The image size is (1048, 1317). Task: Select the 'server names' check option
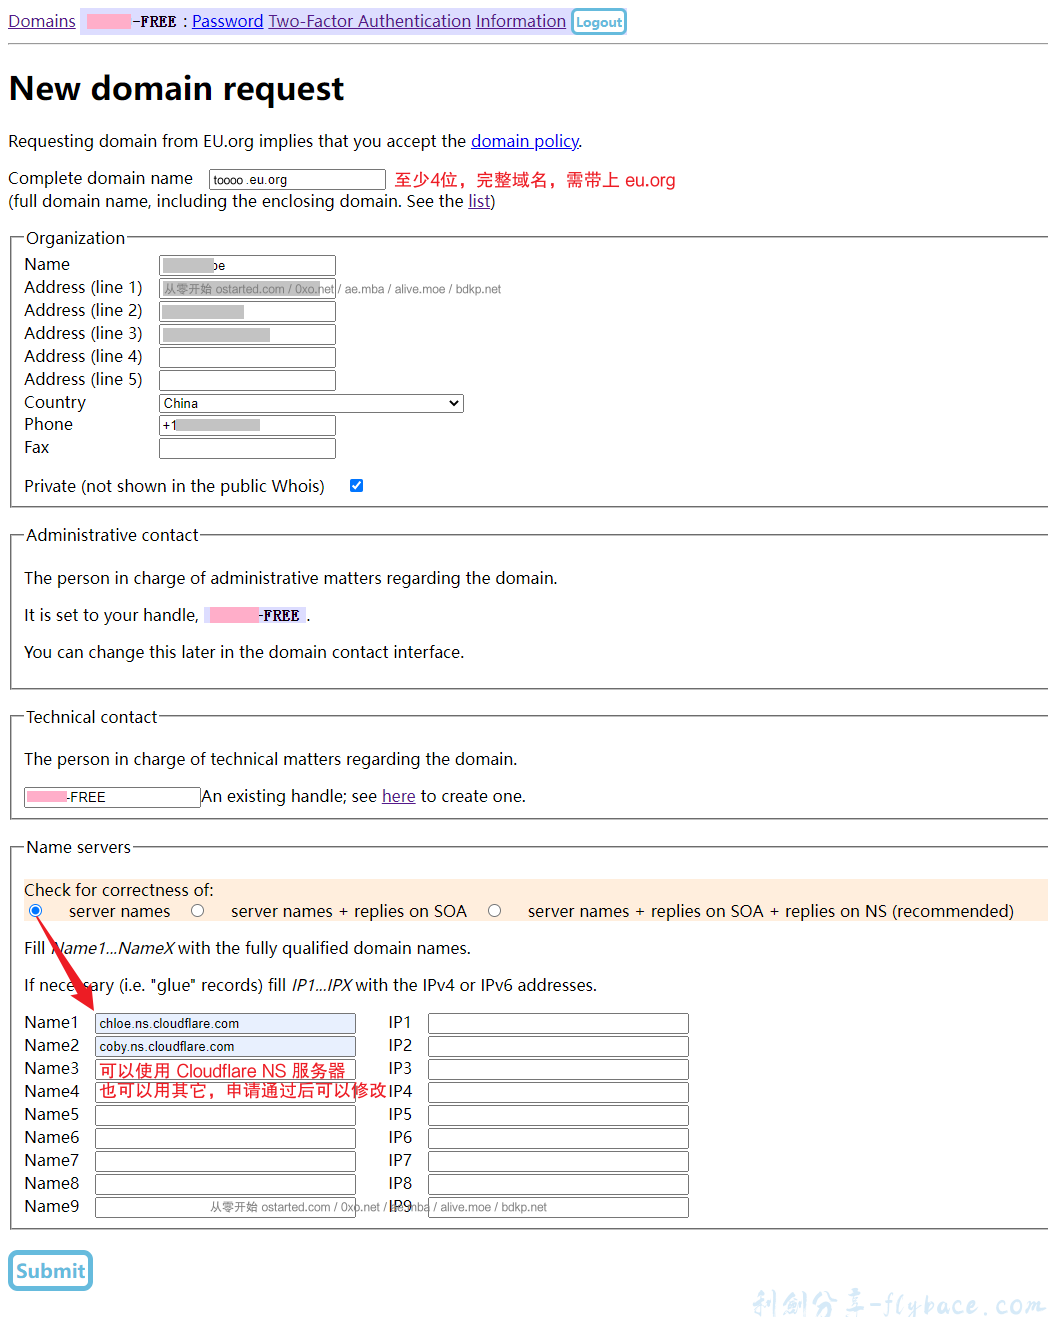[x=35, y=911]
